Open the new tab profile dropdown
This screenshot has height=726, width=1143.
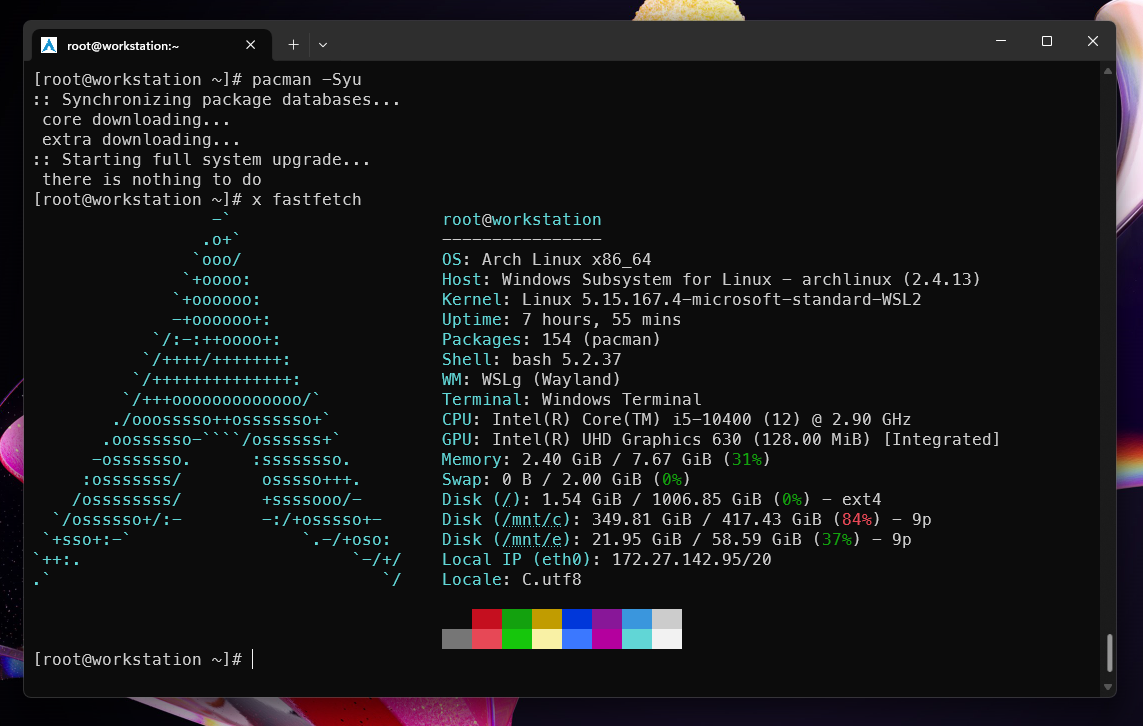[x=323, y=45]
